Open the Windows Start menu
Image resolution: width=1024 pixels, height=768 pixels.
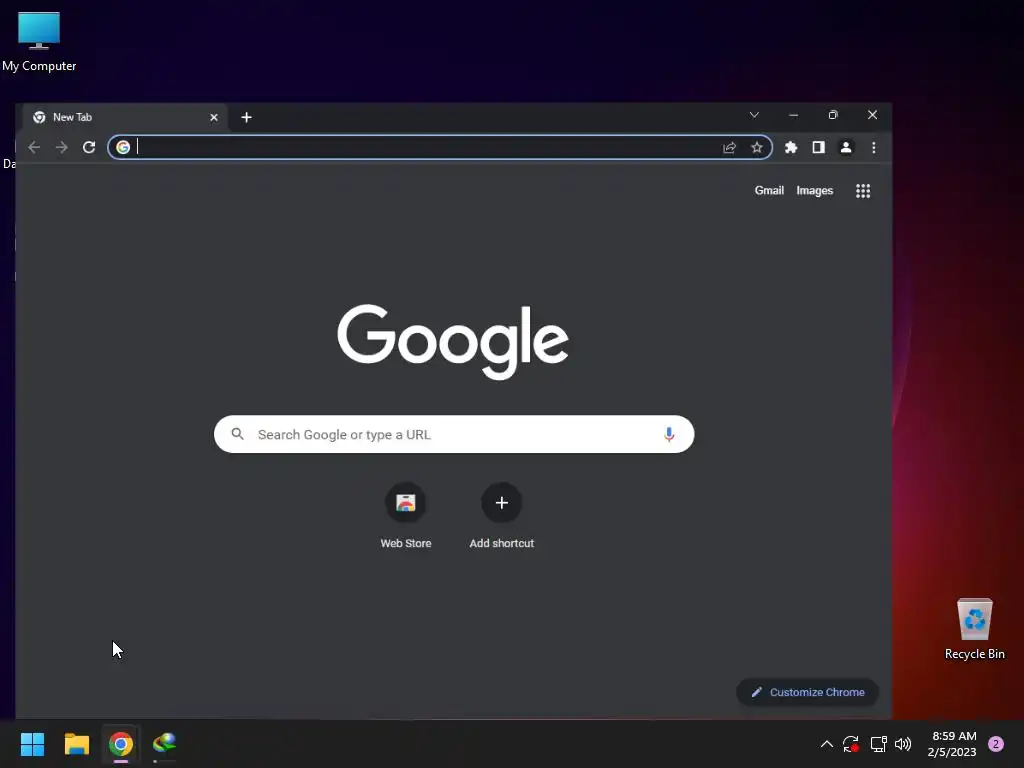tap(32, 744)
